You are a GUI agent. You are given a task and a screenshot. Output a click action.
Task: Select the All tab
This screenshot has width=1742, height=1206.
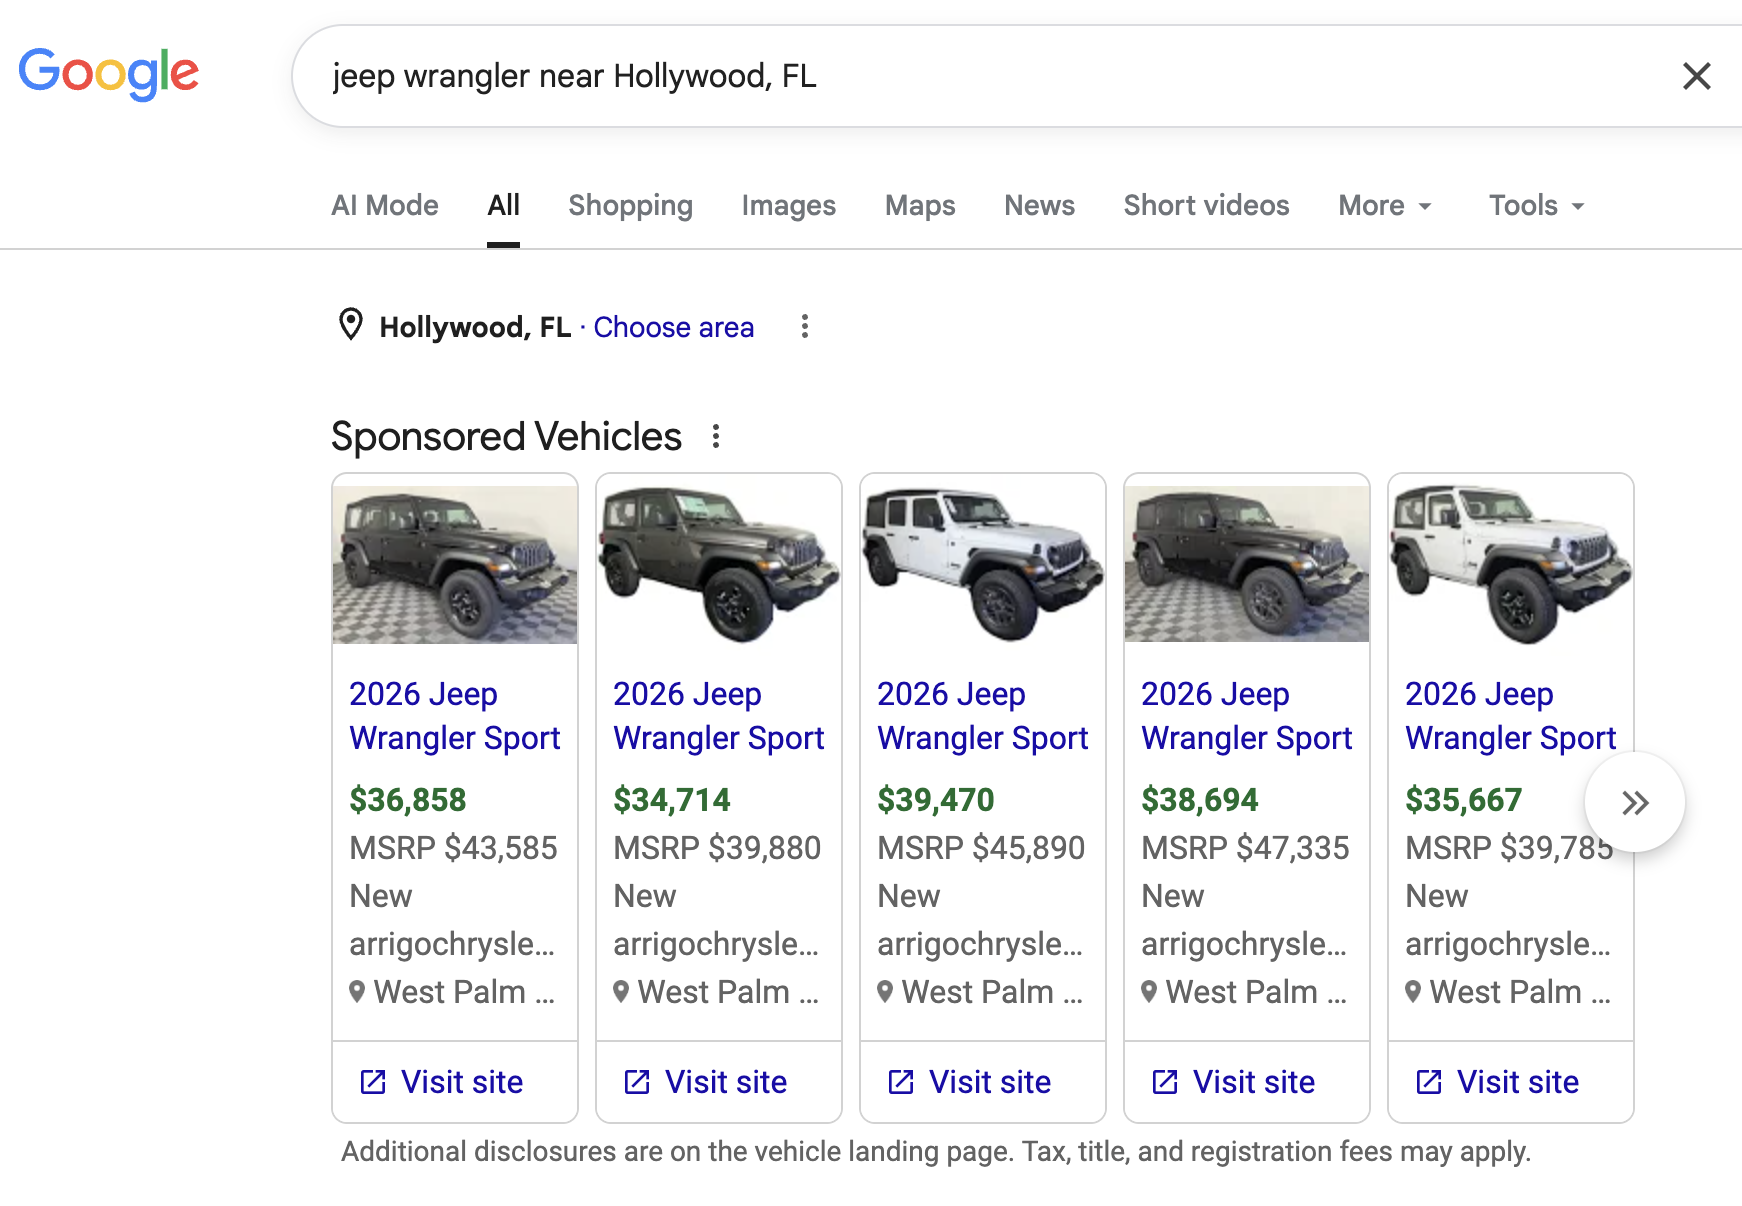[x=503, y=205]
